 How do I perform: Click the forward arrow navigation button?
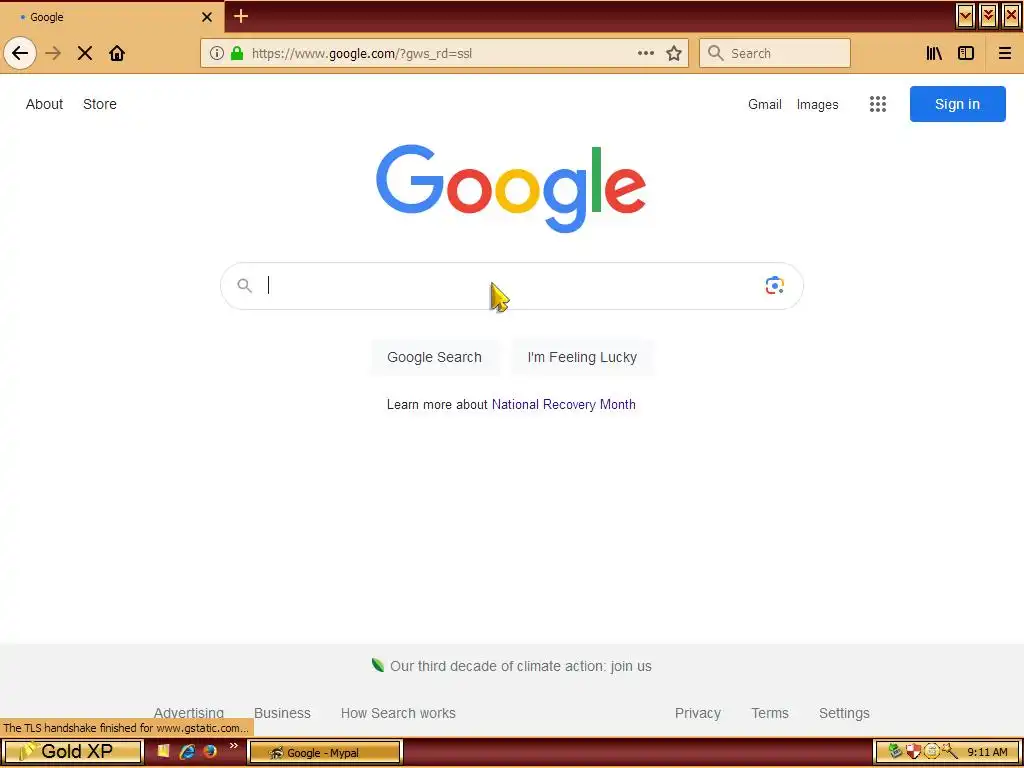pyautogui.click(x=54, y=54)
